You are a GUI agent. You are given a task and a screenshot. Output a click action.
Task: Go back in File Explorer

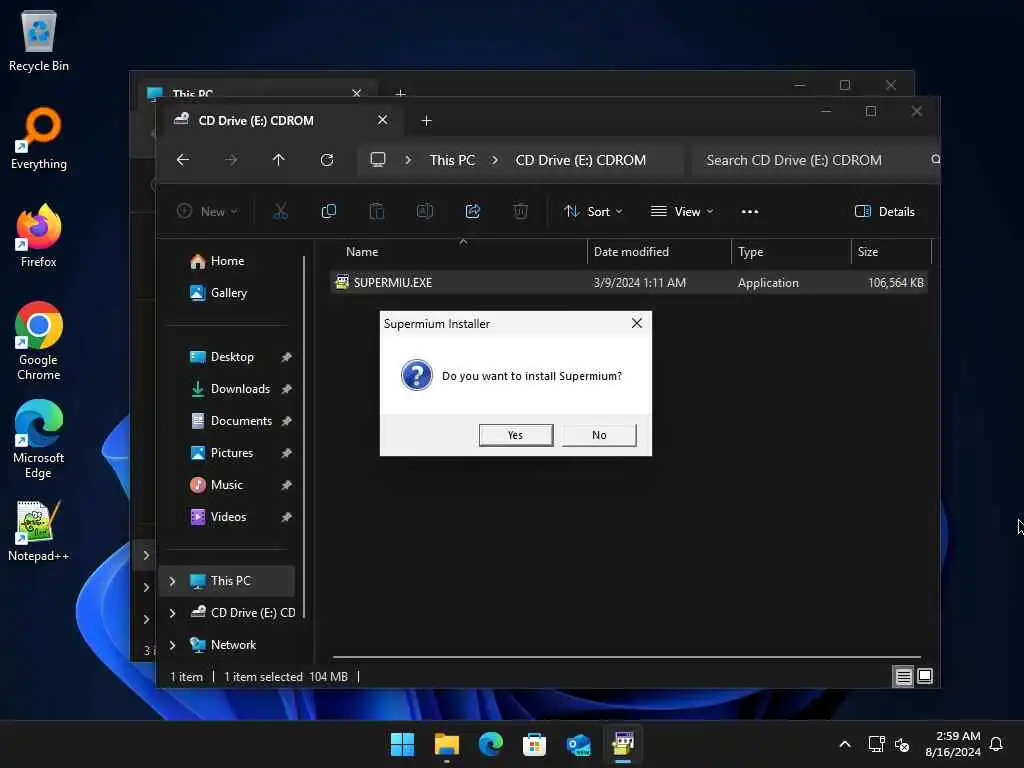[x=183, y=160]
